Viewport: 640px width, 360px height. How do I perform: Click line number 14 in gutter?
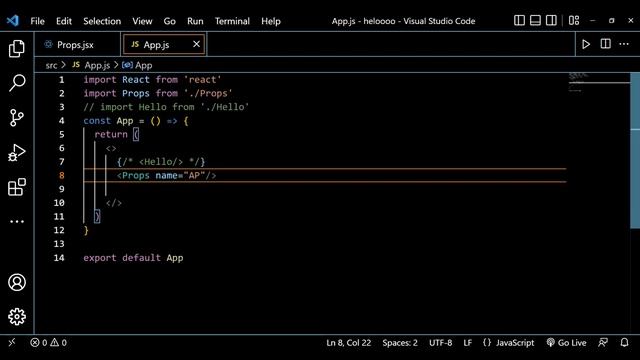(x=59, y=258)
